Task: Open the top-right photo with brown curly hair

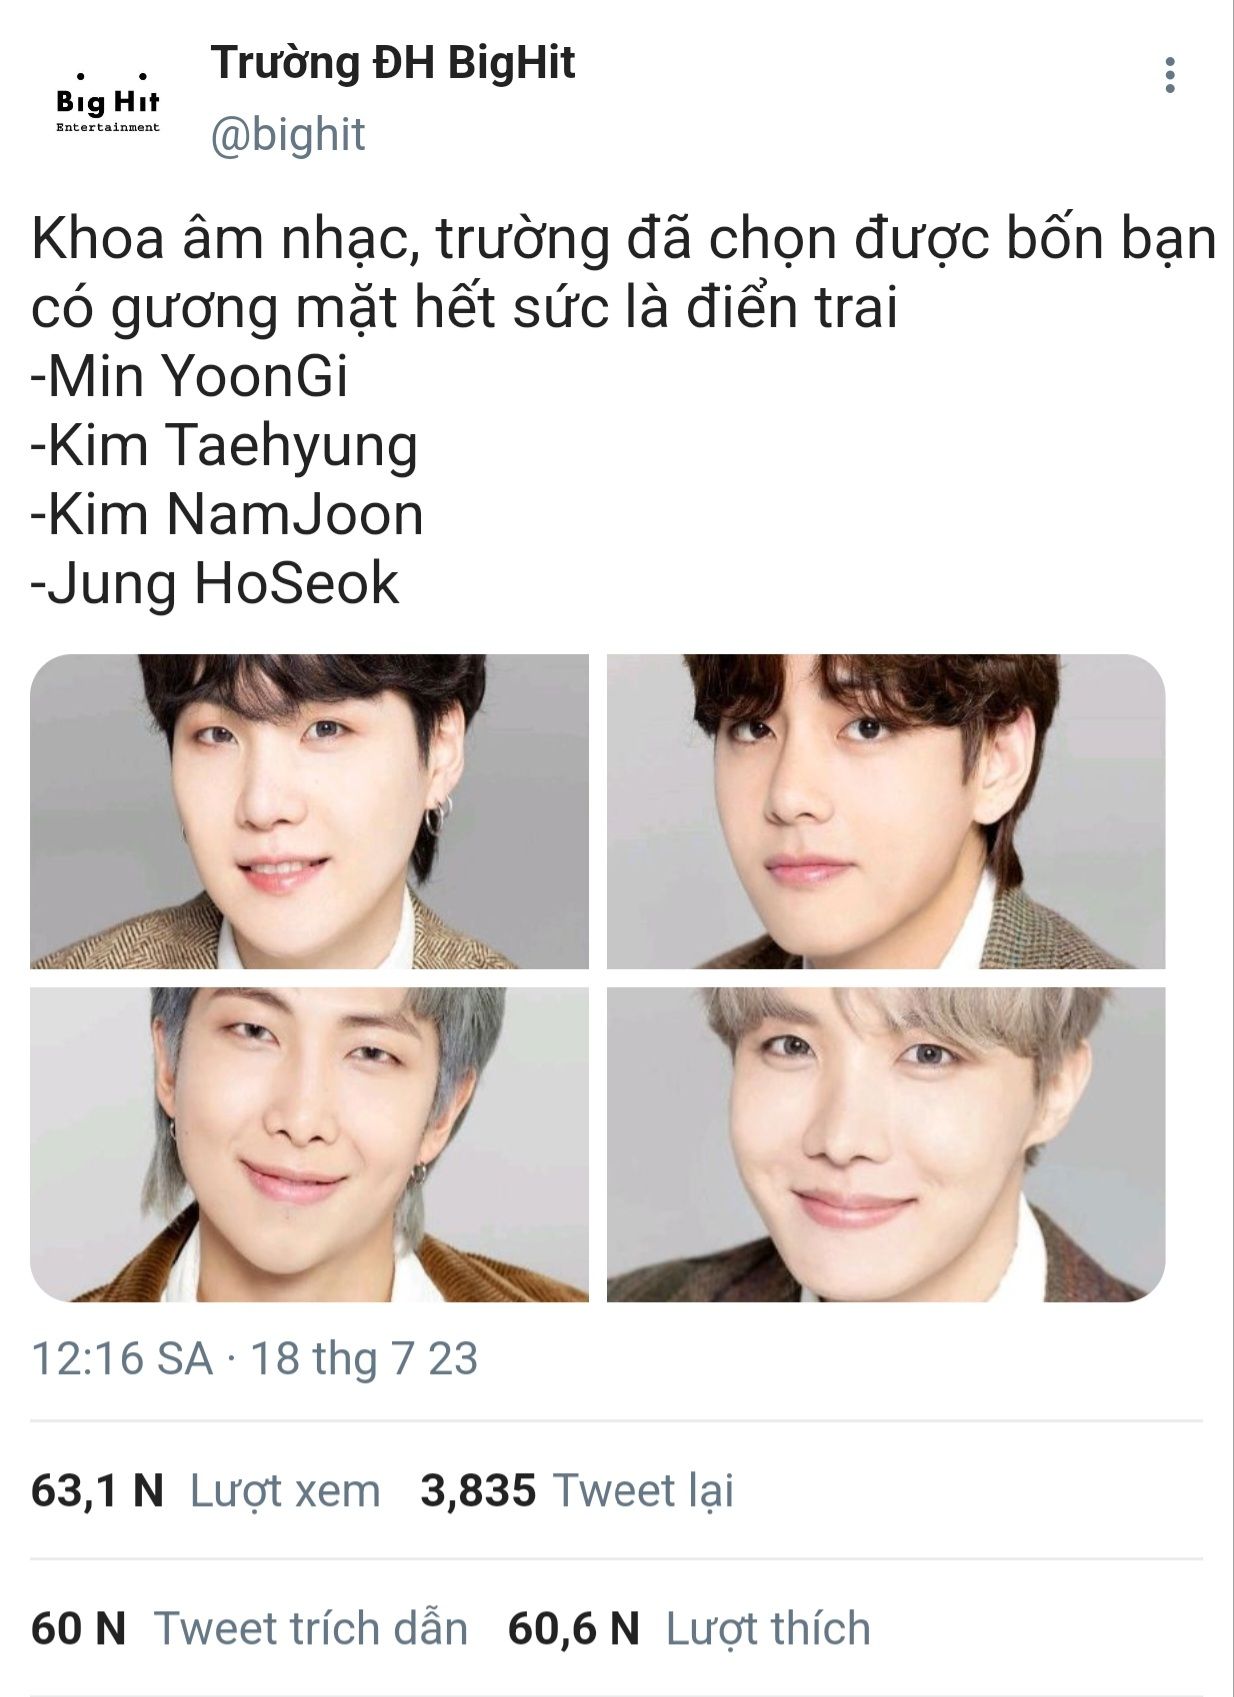Action: coord(886,811)
